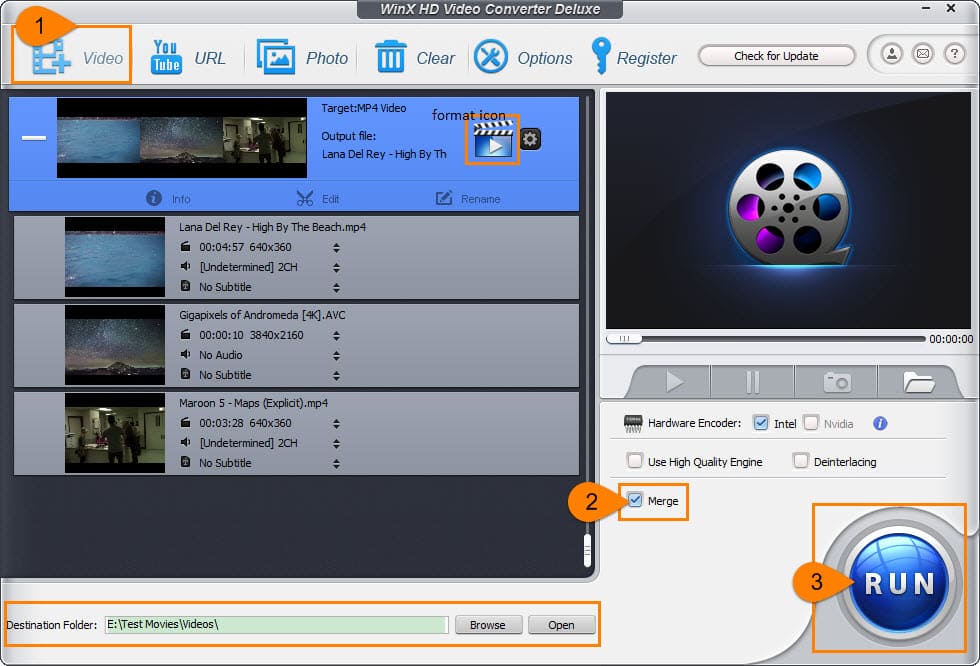The image size is (980, 666).
Task: Click the 00:00:00 preview time
Action: 951,339
